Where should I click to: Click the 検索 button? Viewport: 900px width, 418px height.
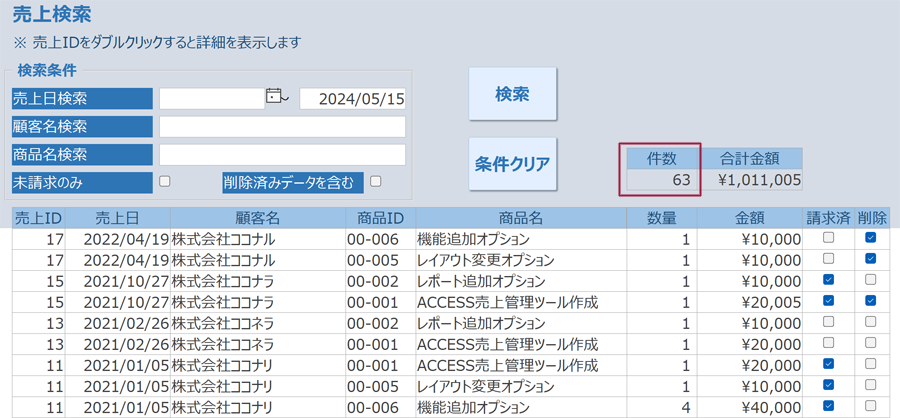click(512, 94)
